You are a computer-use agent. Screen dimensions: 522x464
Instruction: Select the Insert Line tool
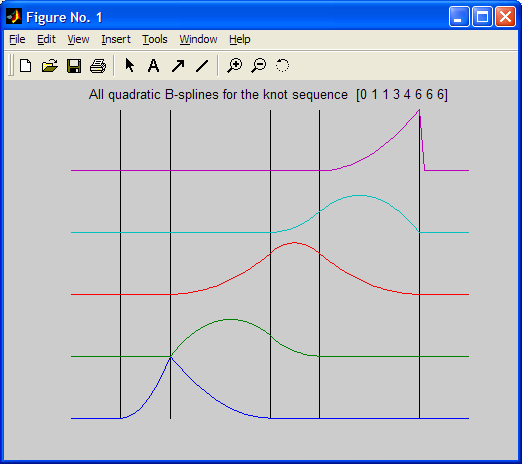[202, 65]
